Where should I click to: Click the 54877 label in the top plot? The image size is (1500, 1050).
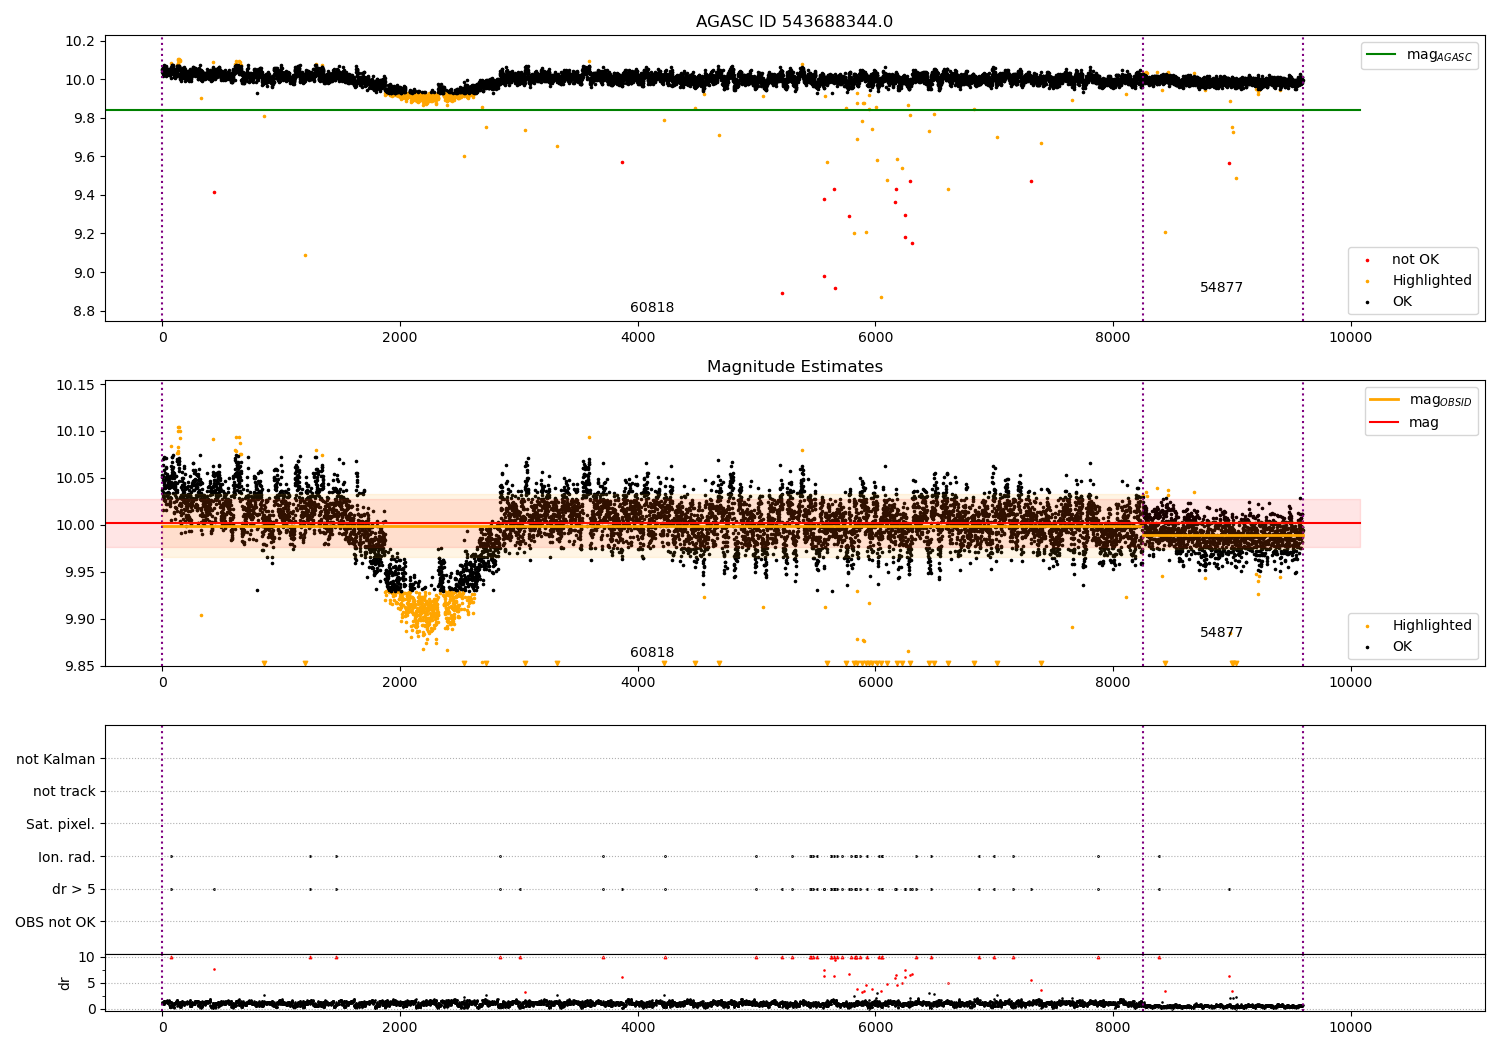point(1221,287)
